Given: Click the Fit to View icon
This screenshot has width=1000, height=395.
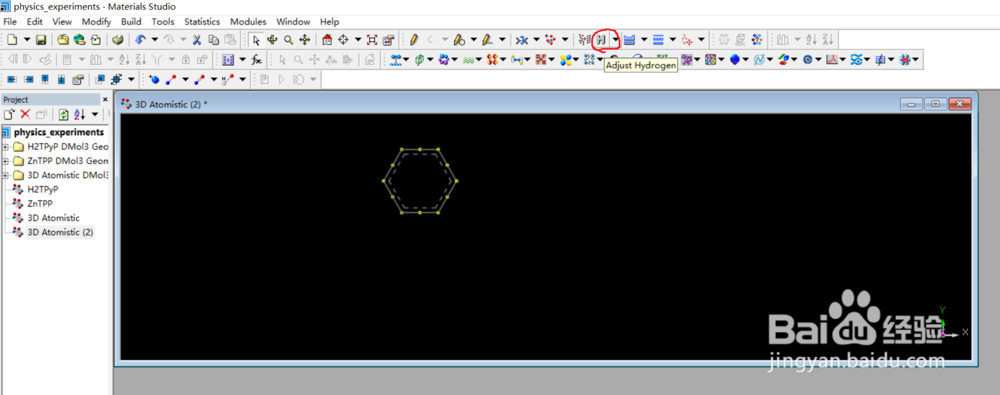Looking at the screenshot, I should pyautogui.click(x=372, y=40).
